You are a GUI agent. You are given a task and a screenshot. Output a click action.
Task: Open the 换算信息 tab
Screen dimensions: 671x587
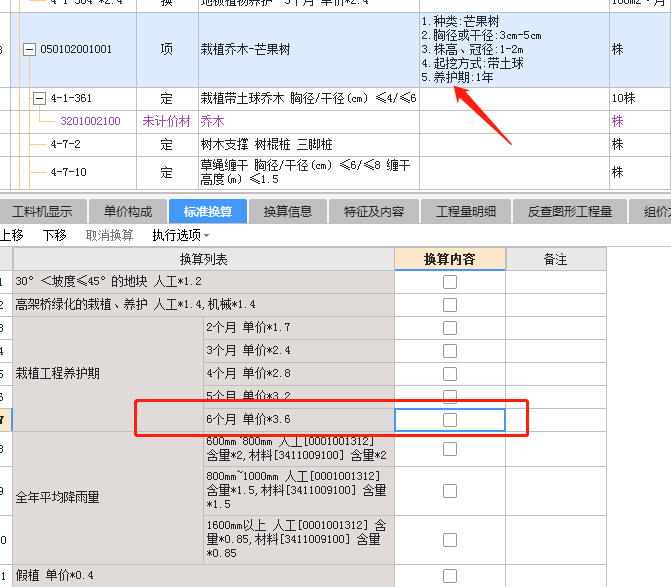[288, 211]
